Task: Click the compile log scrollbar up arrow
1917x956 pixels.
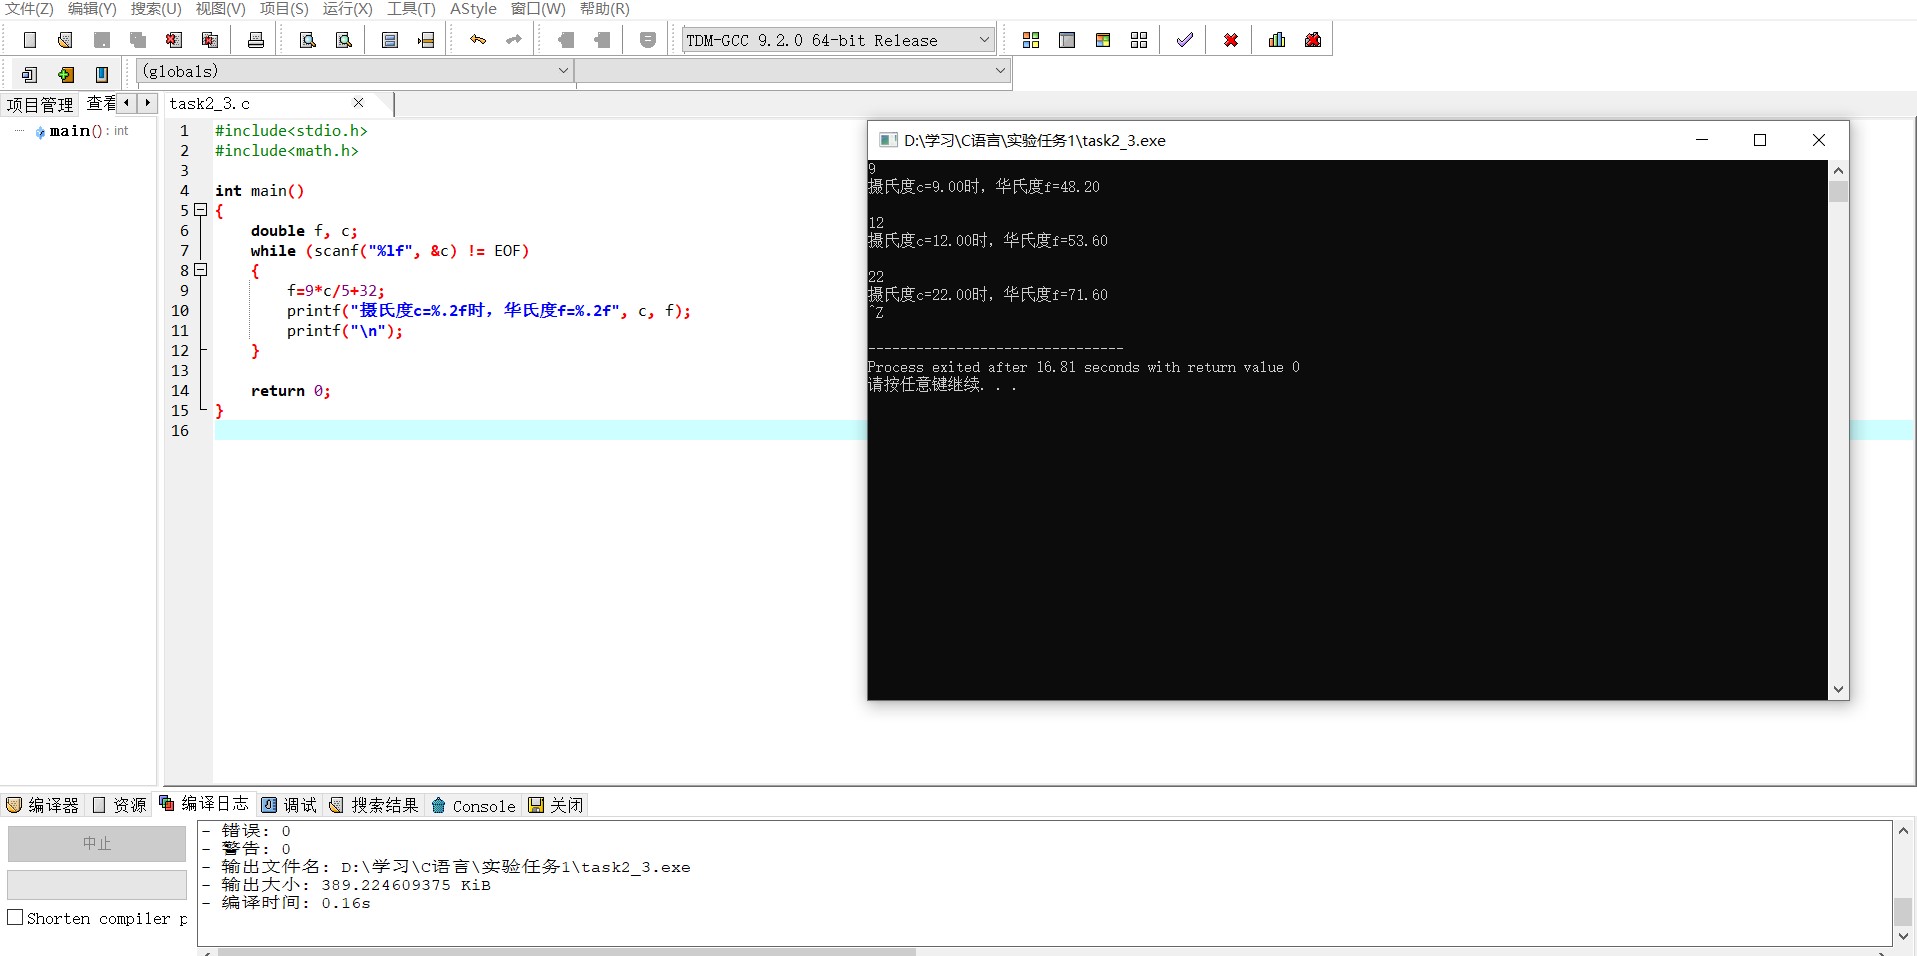Action: click(x=1904, y=830)
